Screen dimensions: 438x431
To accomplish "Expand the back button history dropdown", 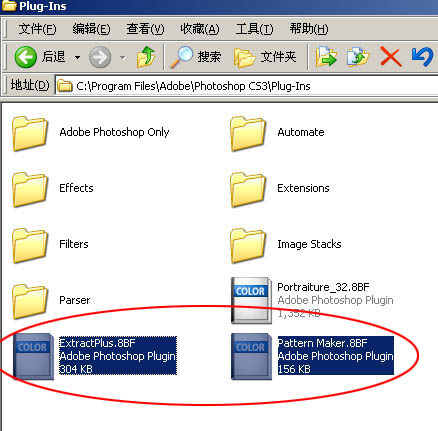I will [77, 58].
